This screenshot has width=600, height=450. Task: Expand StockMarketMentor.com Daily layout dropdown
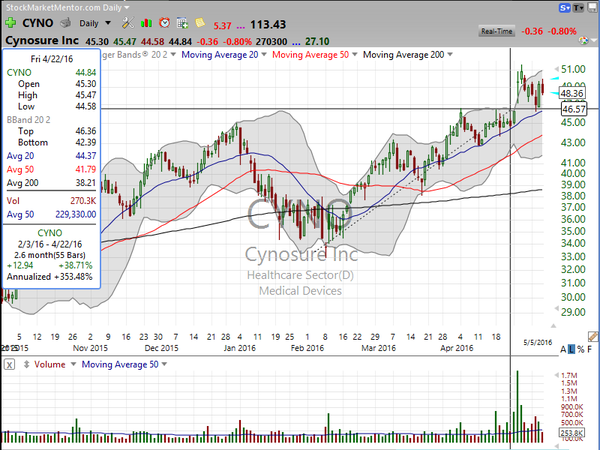pyautogui.click(x=127, y=7)
